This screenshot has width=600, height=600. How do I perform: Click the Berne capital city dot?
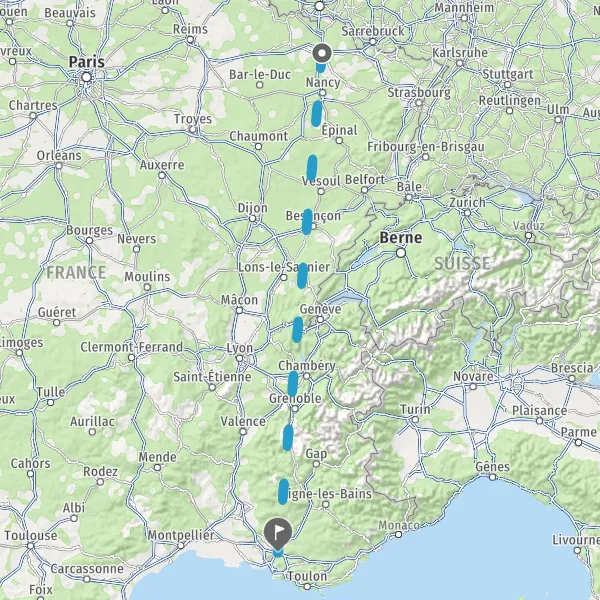(401, 253)
